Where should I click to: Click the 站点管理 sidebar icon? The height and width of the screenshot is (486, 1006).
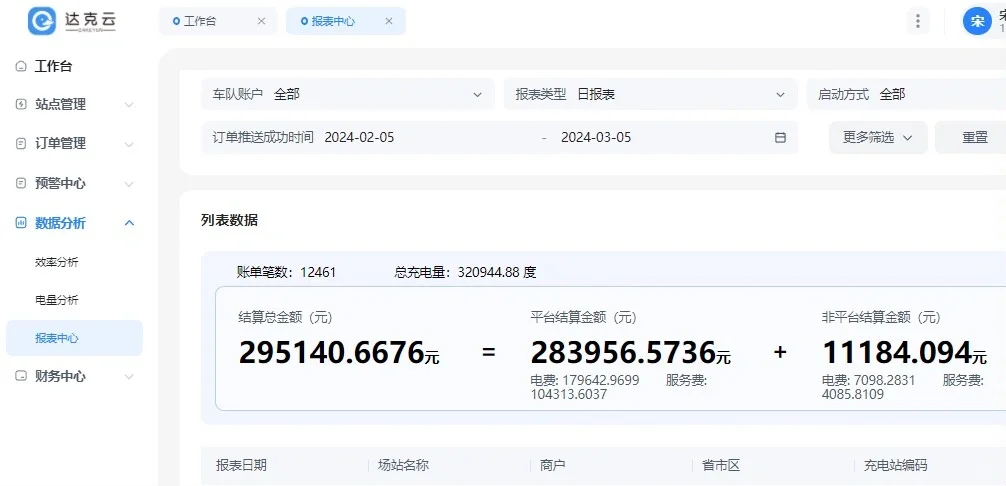(x=21, y=104)
